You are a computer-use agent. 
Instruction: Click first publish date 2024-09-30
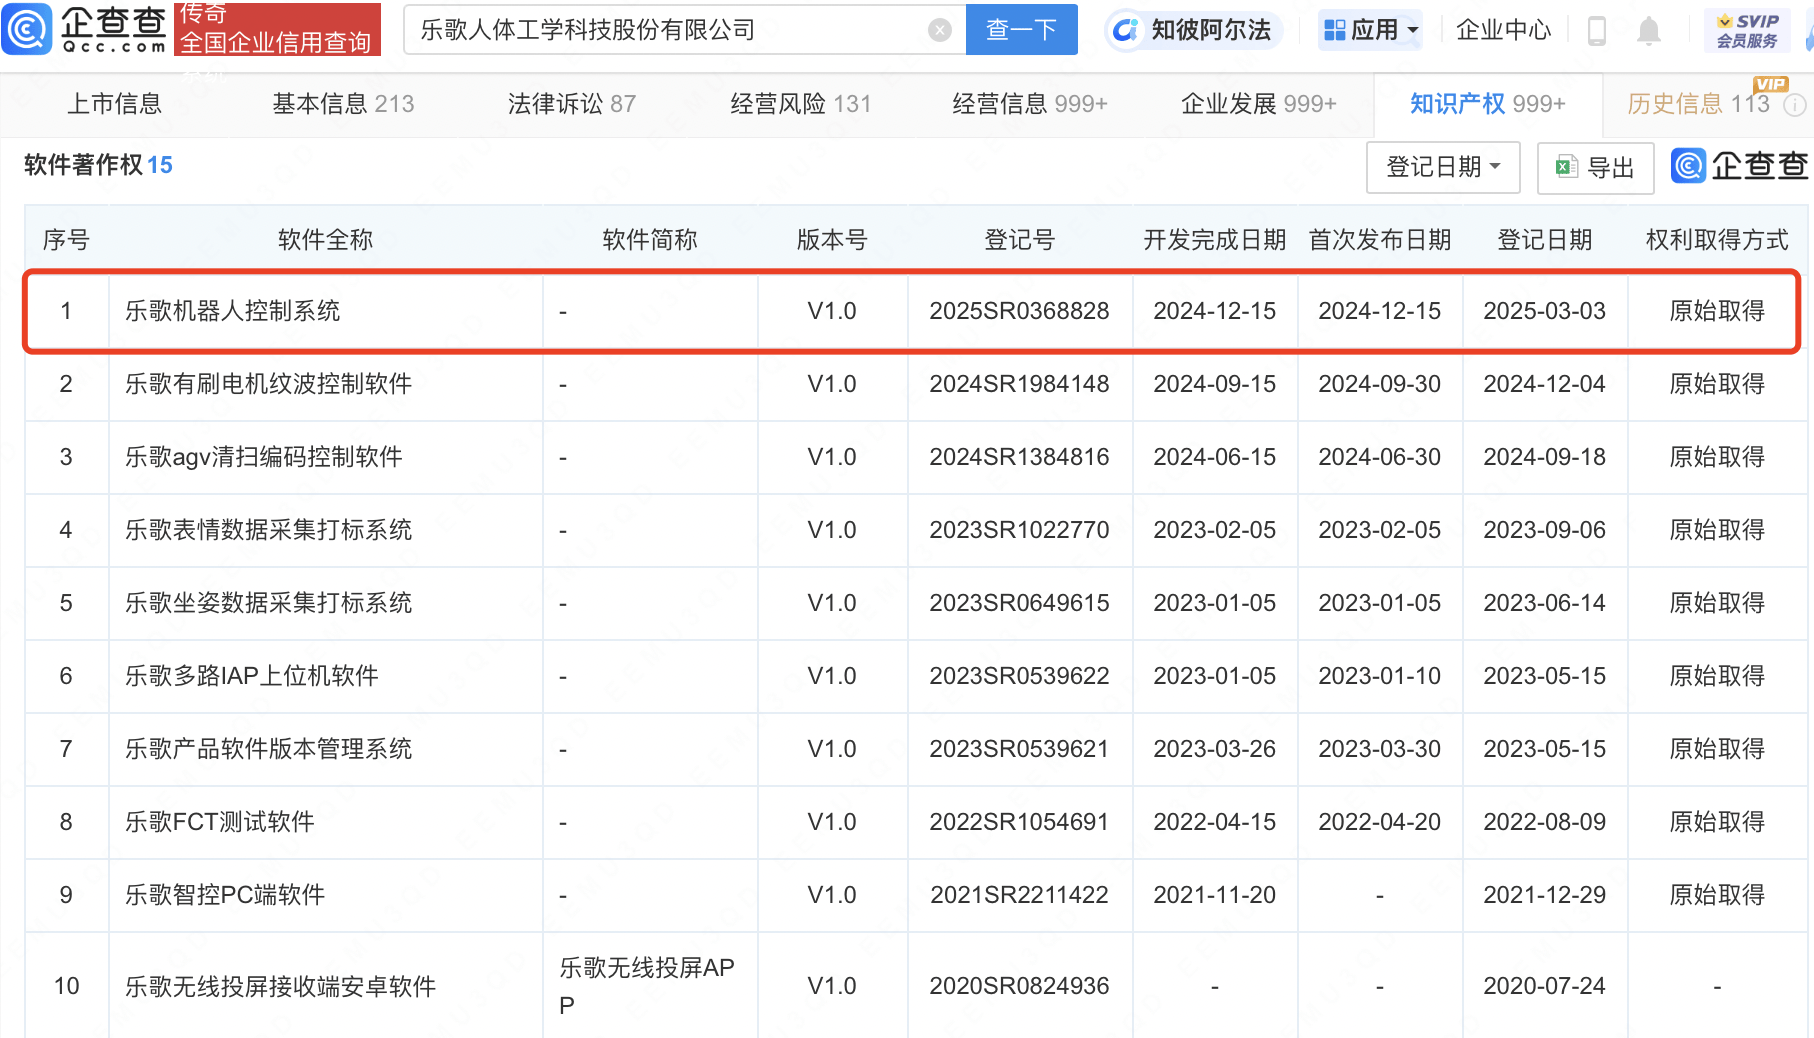tap(1379, 384)
